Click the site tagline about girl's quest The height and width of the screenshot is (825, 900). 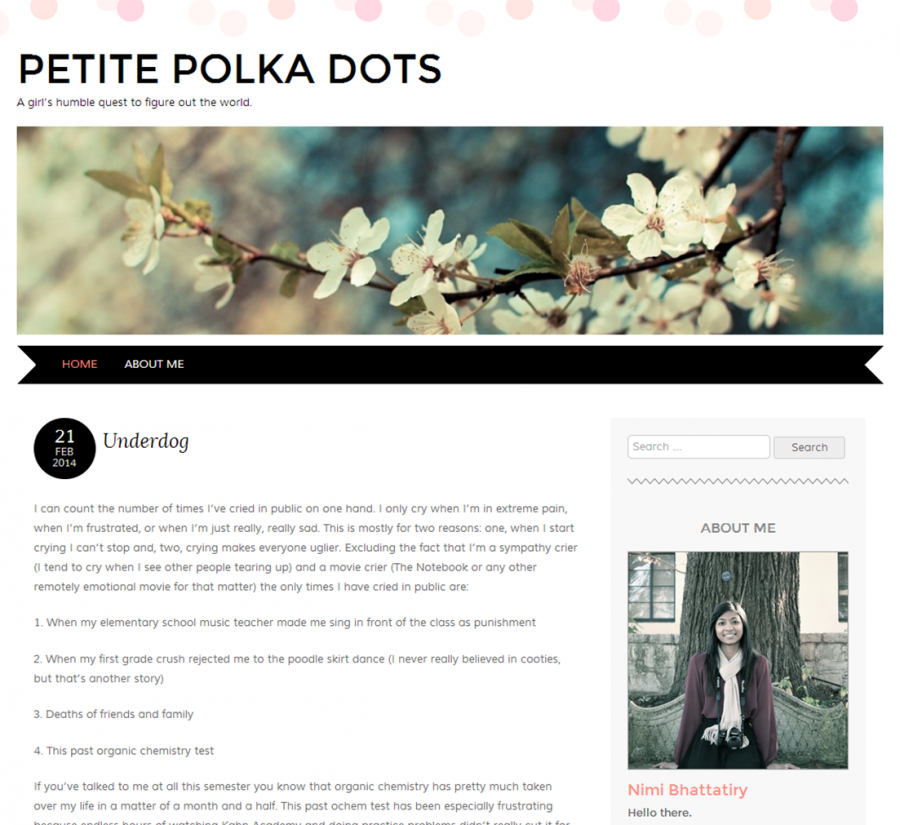pyautogui.click(x=134, y=102)
